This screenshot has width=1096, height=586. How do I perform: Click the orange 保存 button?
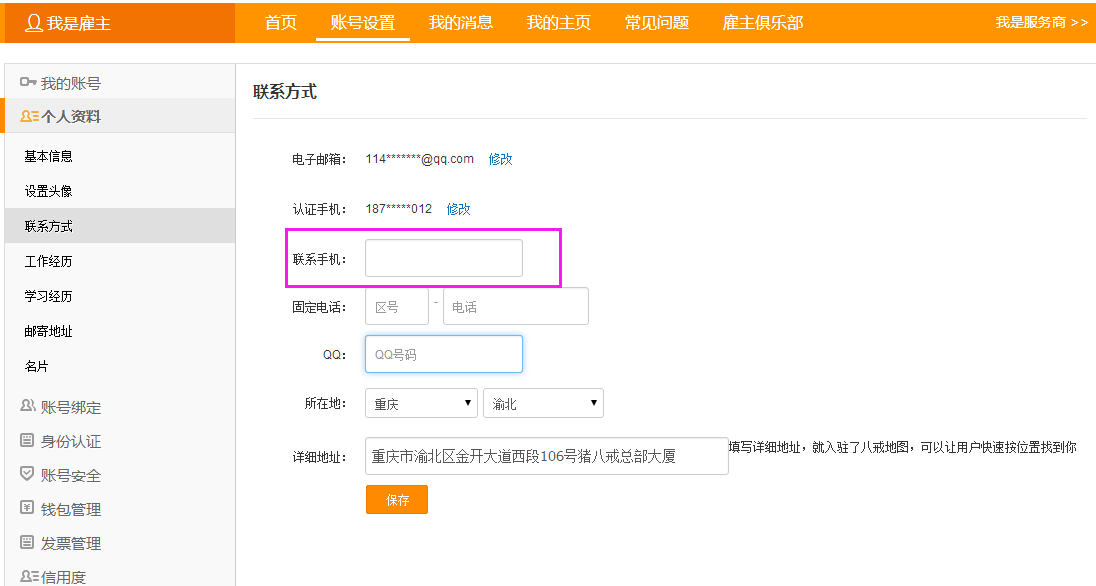tap(397, 500)
